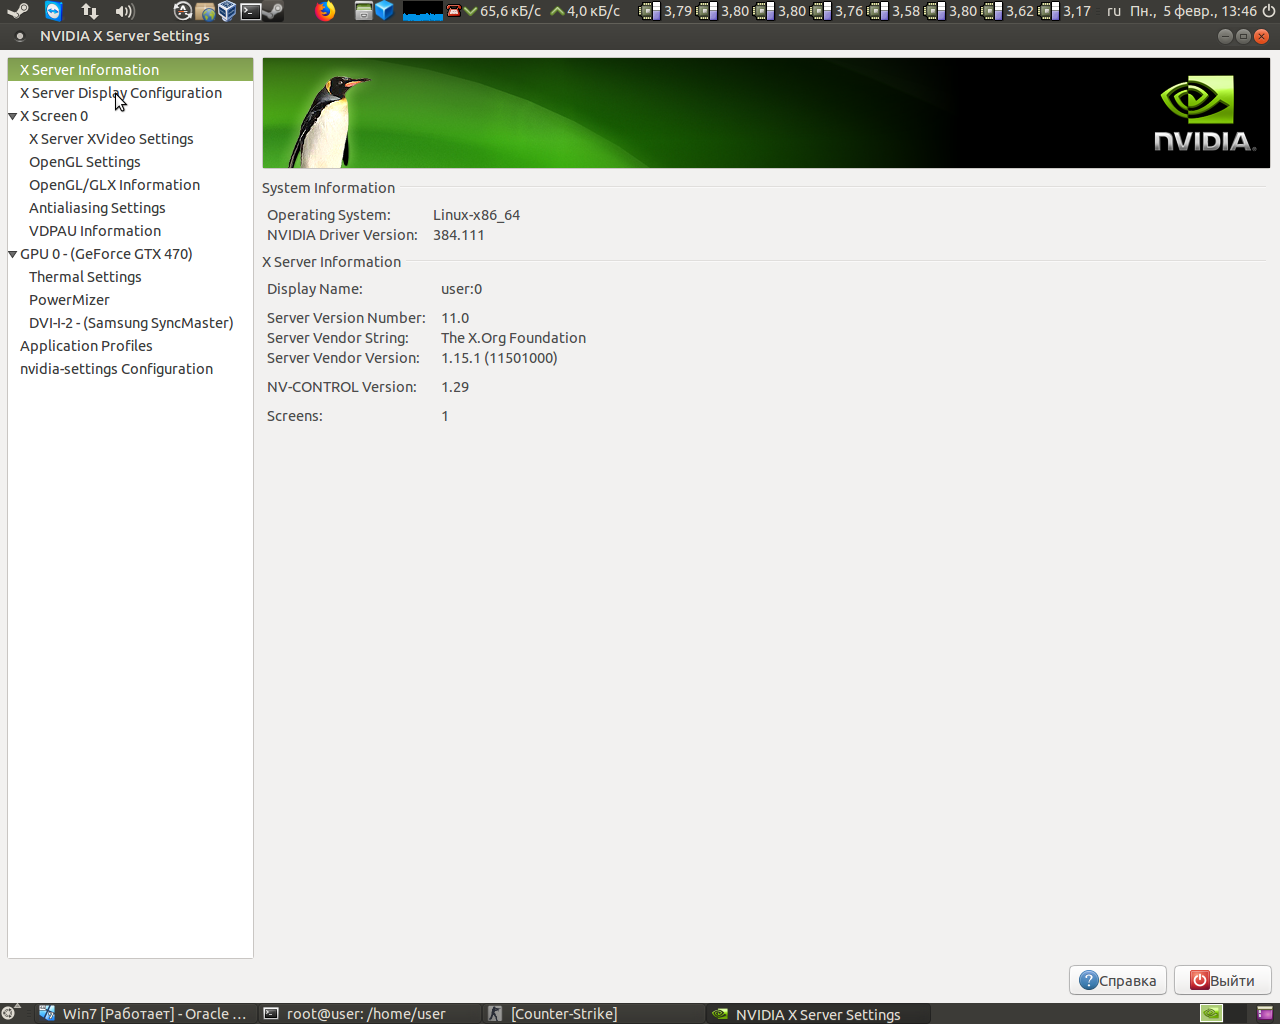
Task: Launch VirtualBox from the top panel
Action: click(x=227, y=11)
